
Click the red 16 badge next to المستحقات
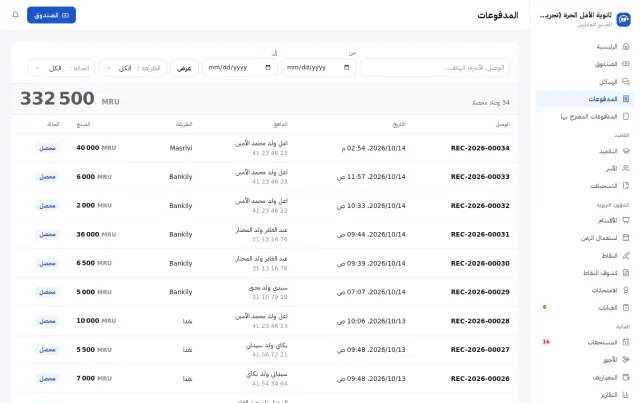click(x=546, y=342)
